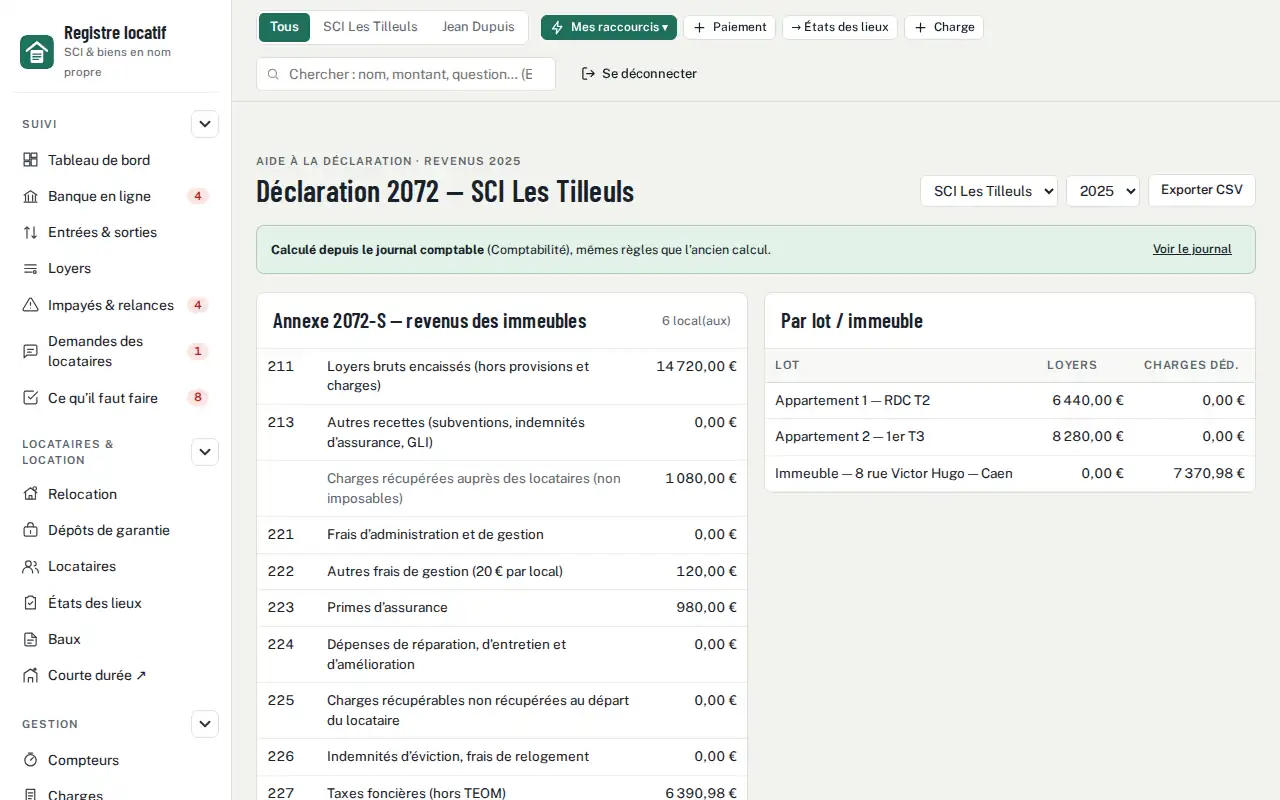This screenshot has width=1280, height=800.
Task: Click the États des lieux shortcut button
Action: pyautogui.click(x=840, y=27)
